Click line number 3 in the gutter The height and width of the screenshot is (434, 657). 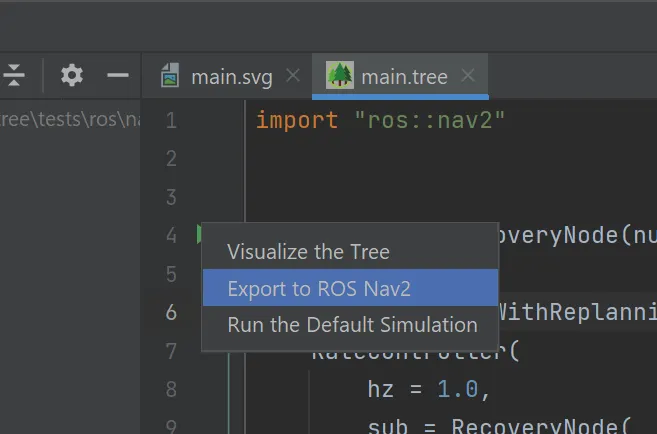[171, 197]
